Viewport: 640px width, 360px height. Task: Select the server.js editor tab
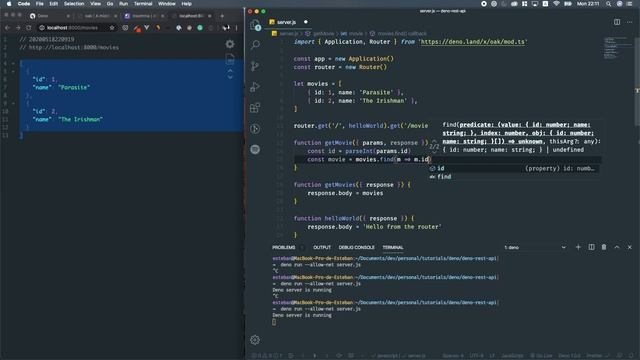coord(287,22)
